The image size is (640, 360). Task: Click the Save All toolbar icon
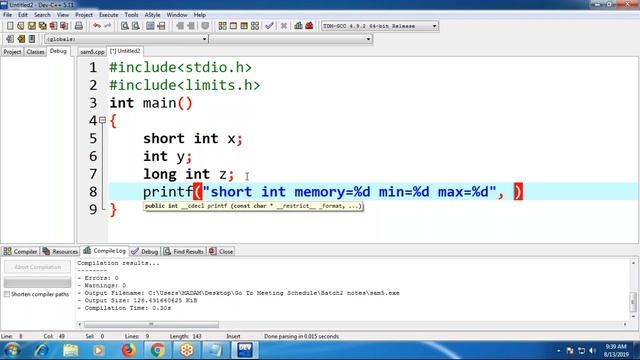point(42,26)
